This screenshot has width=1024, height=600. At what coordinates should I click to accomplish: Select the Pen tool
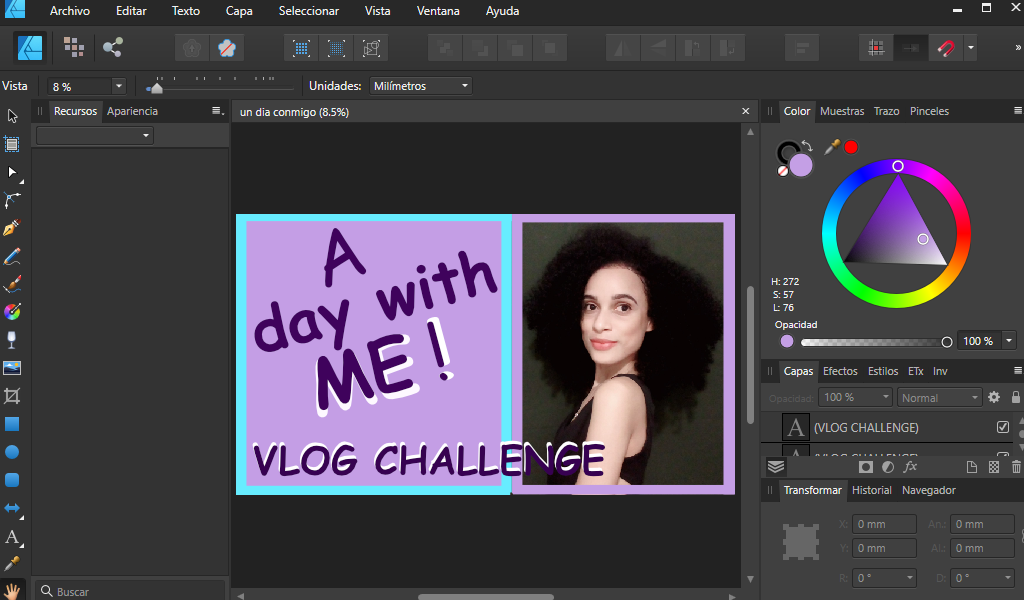pos(12,228)
